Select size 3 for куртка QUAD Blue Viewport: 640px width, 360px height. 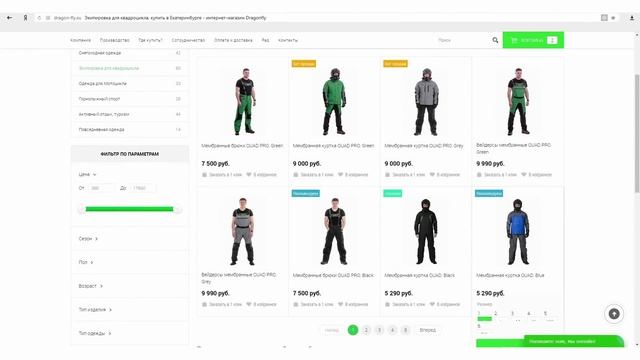512,313
